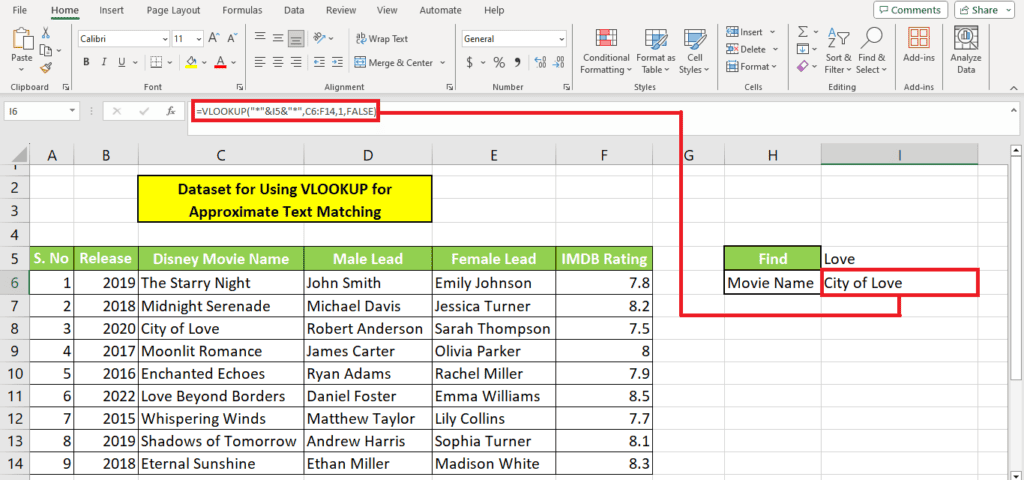The width and height of the screenshot is (1024, 480).
Task: Increase font size with large A icon
Action: [x=214, y=39]
